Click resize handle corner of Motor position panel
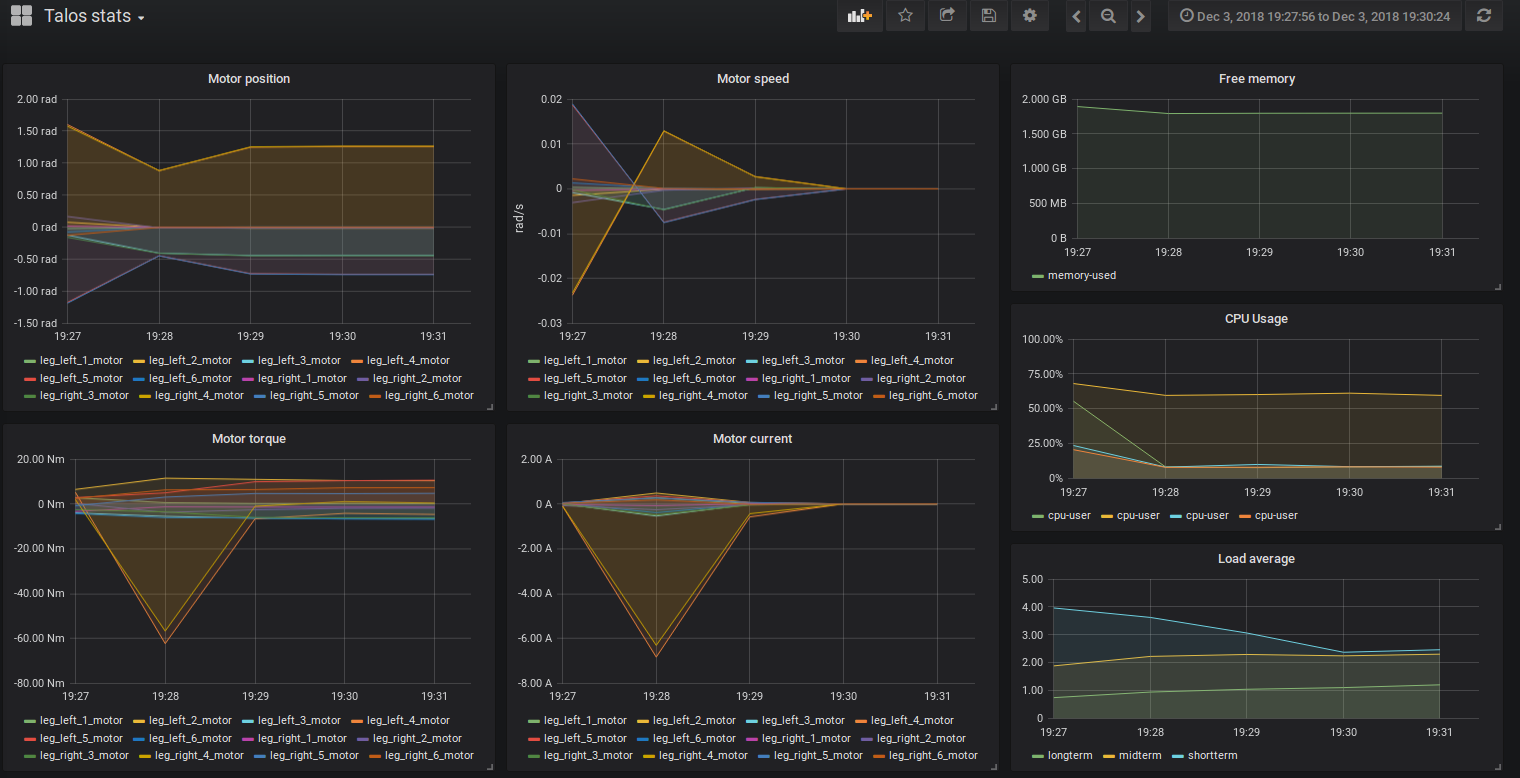Viewport: 1520px width, 778px height. point(490,407)
